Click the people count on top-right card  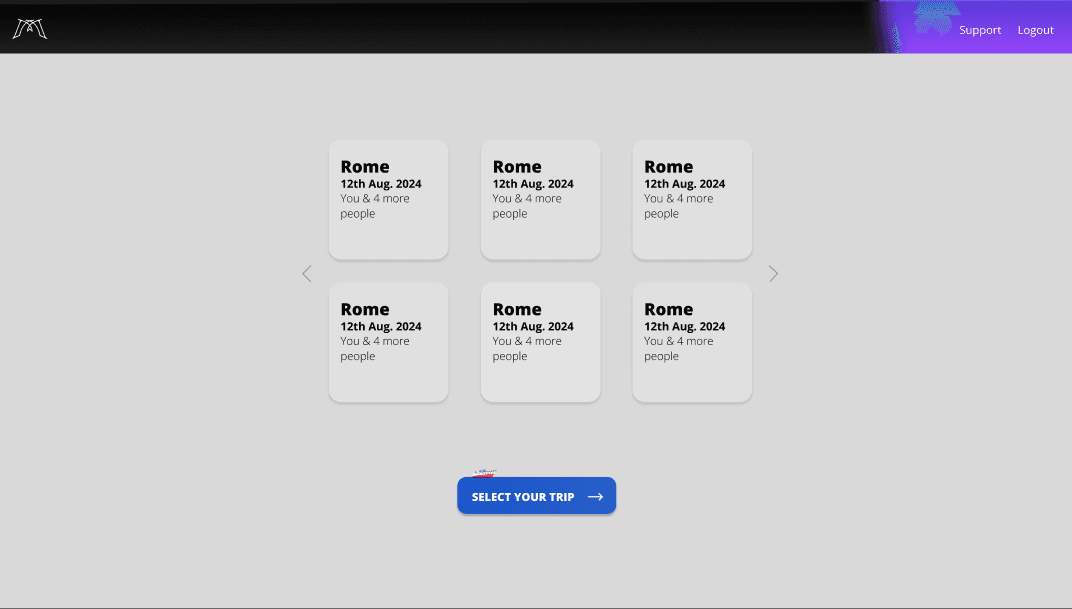pos(678,206)
